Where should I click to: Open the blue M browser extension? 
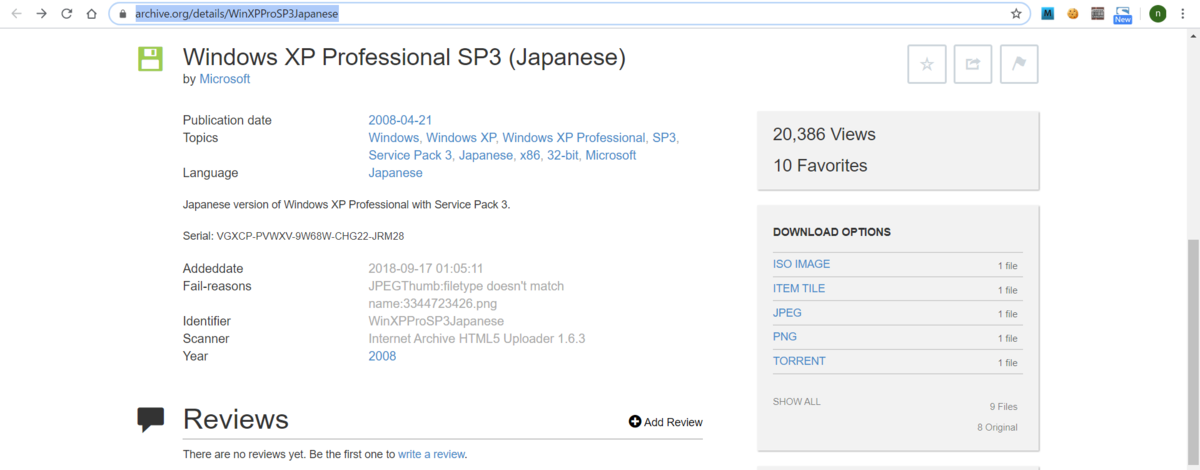point(1048,14)
